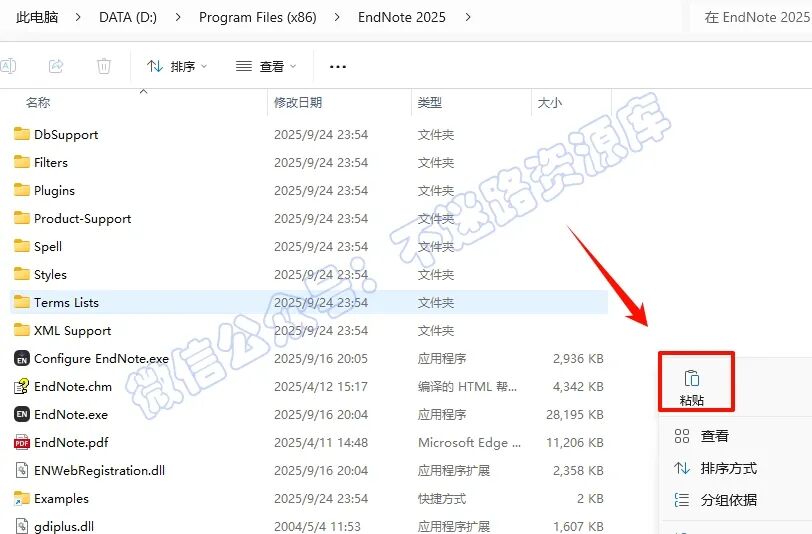Click the Terms Lists folder name
Screen dimensions: 812x534
pos(66,302)
